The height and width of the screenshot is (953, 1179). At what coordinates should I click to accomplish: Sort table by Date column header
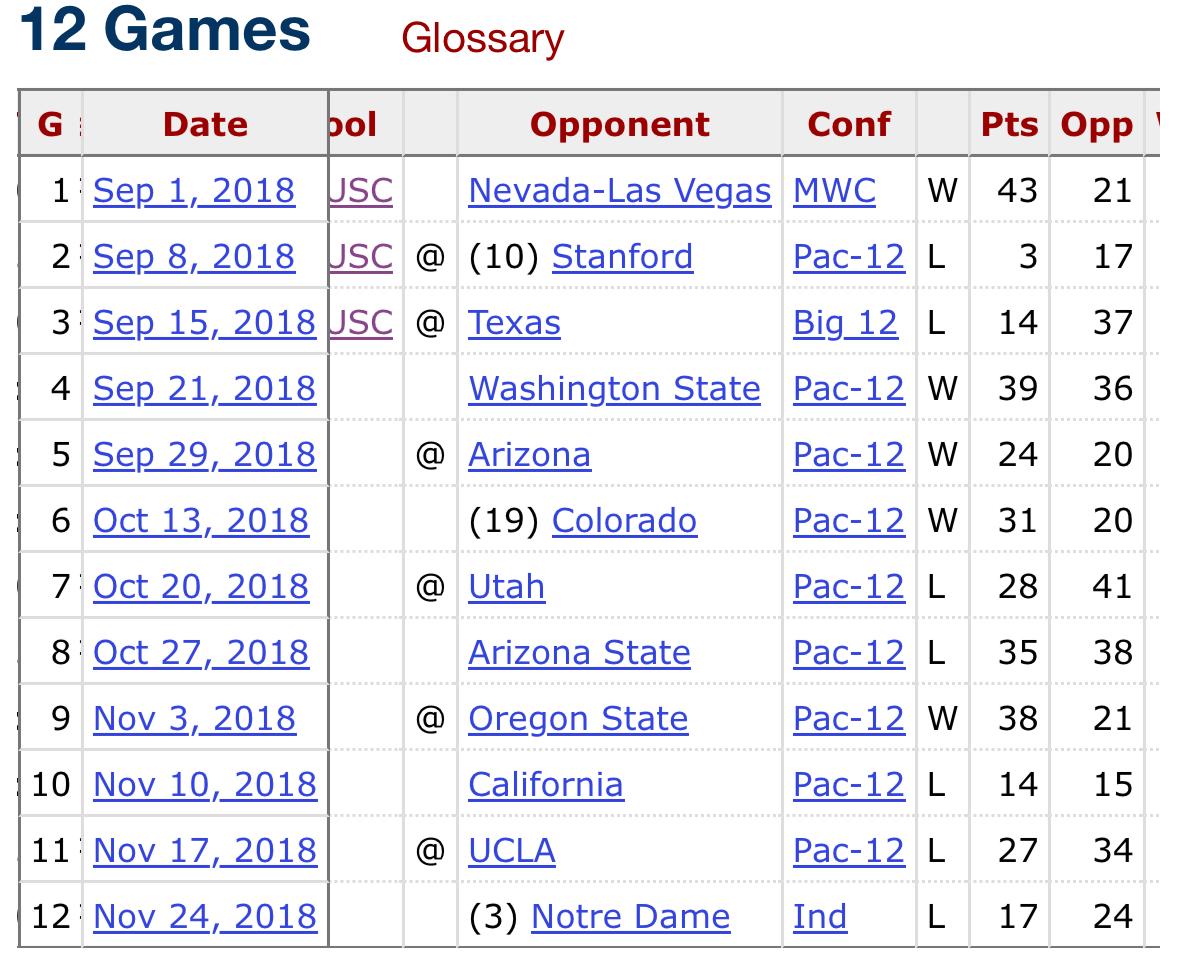click(205, 124)
